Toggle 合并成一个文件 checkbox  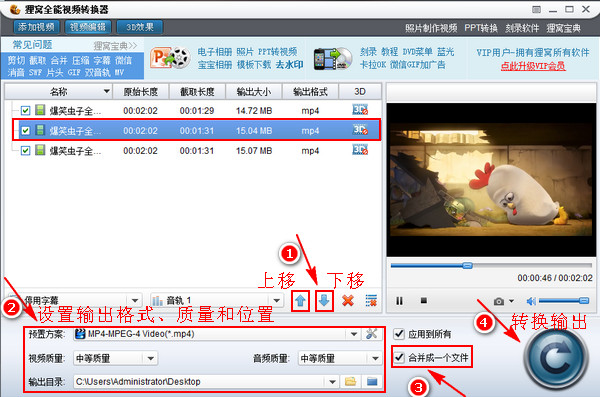[x=399, y=358]
